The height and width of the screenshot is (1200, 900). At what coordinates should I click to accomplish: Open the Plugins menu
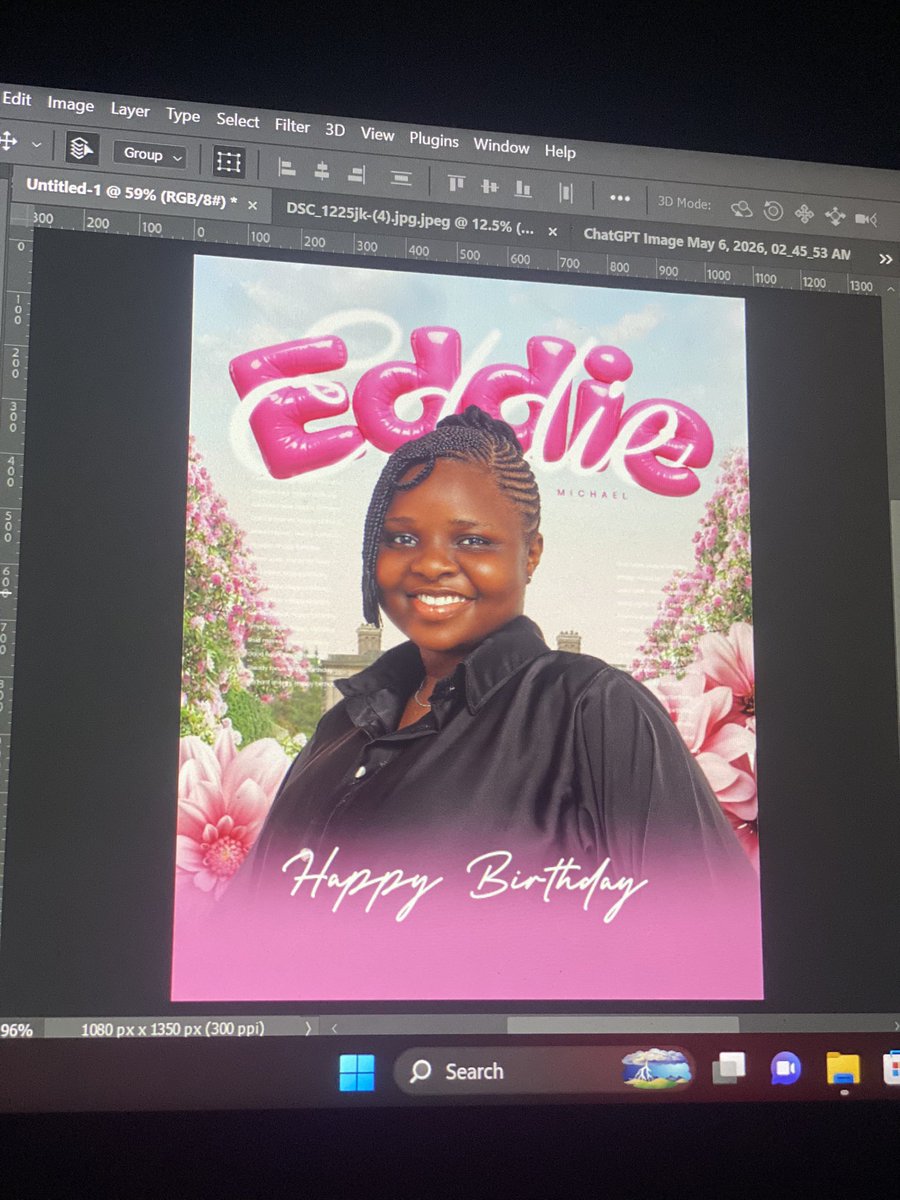click(x=434, y=139)
